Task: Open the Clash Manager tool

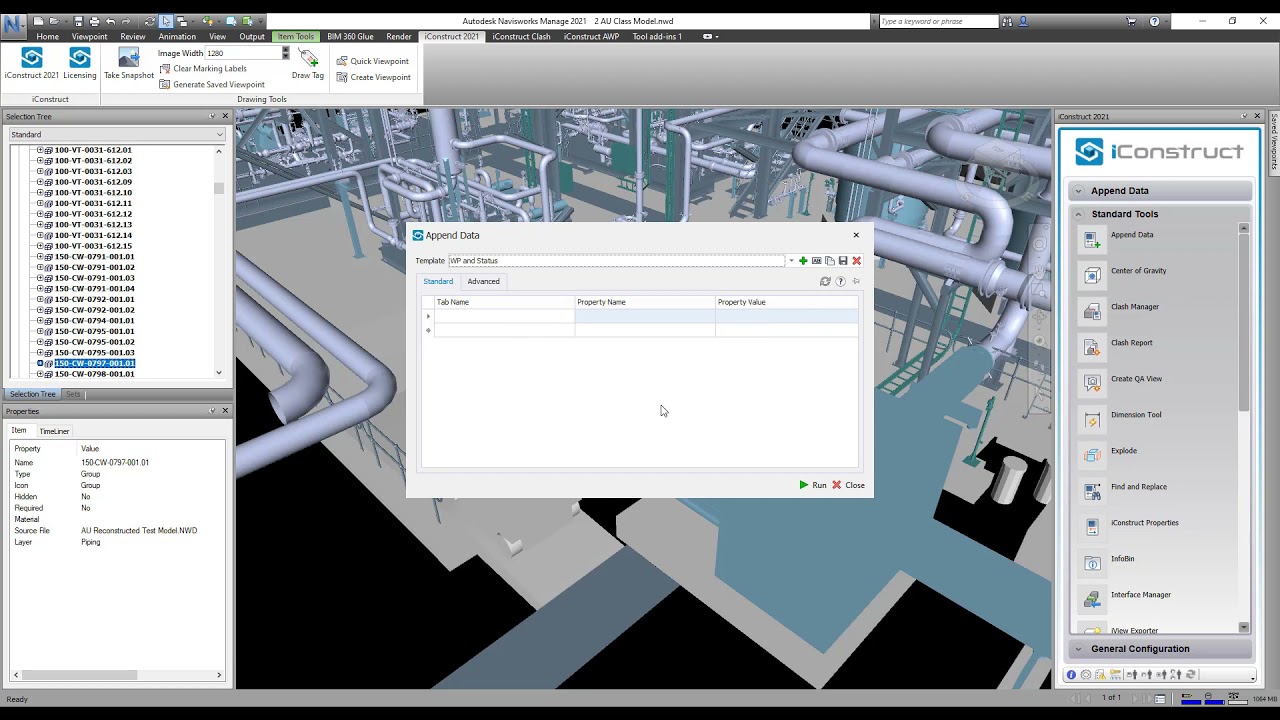Action: tap(1135, 307)
